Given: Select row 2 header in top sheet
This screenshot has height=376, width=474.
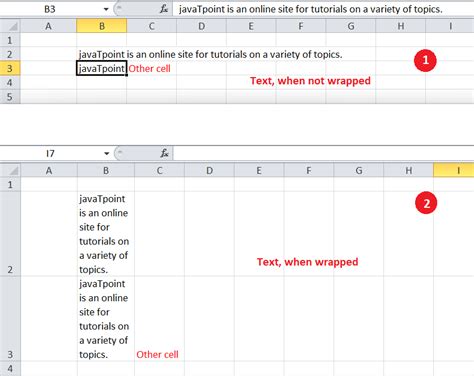Looking at the screenshot, I should 10,54.
